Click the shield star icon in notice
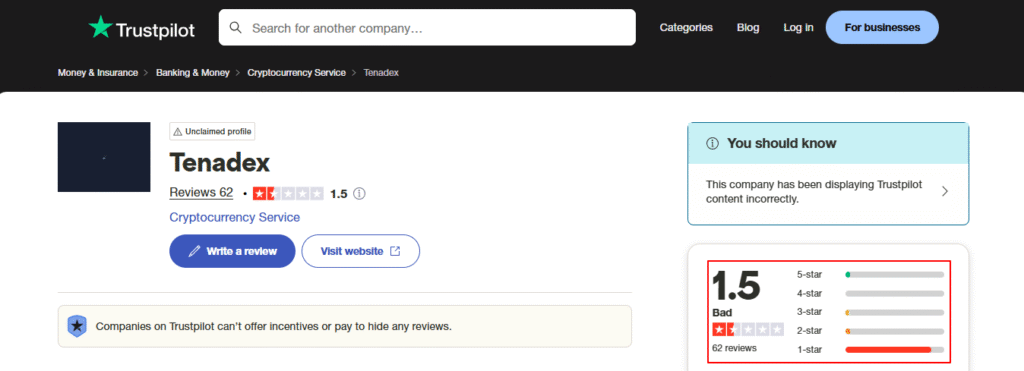This screenshot has width=1024, height=371. (x=77, y=325)
